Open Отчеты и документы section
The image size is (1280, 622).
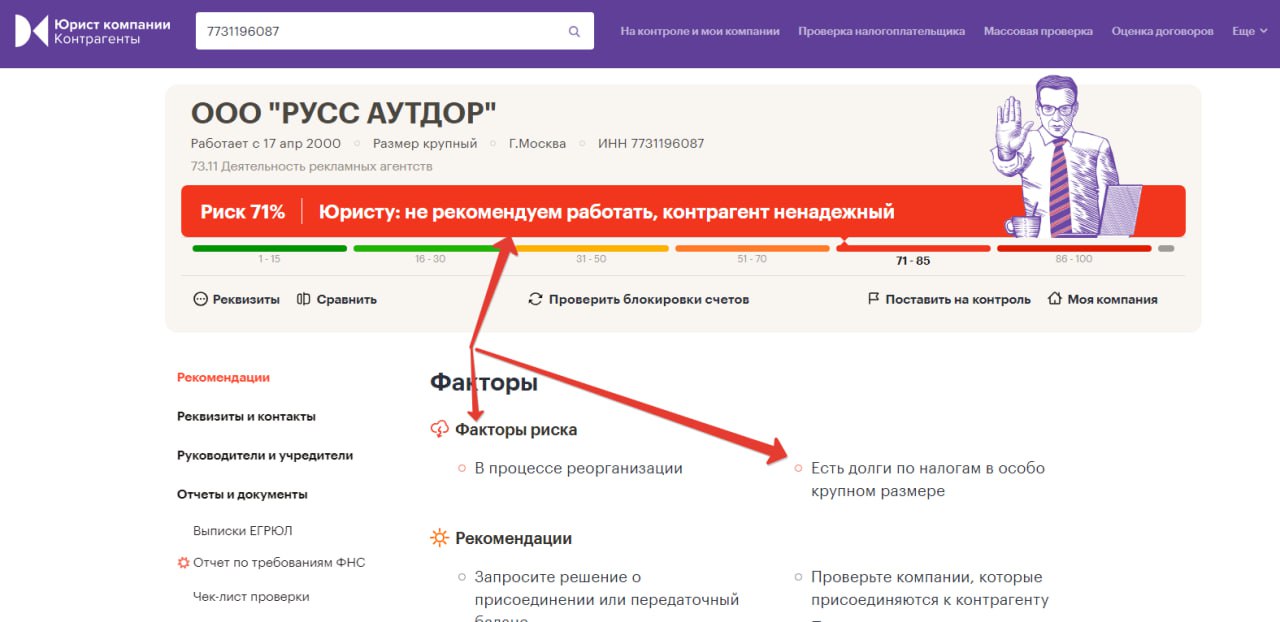point(242,495)
